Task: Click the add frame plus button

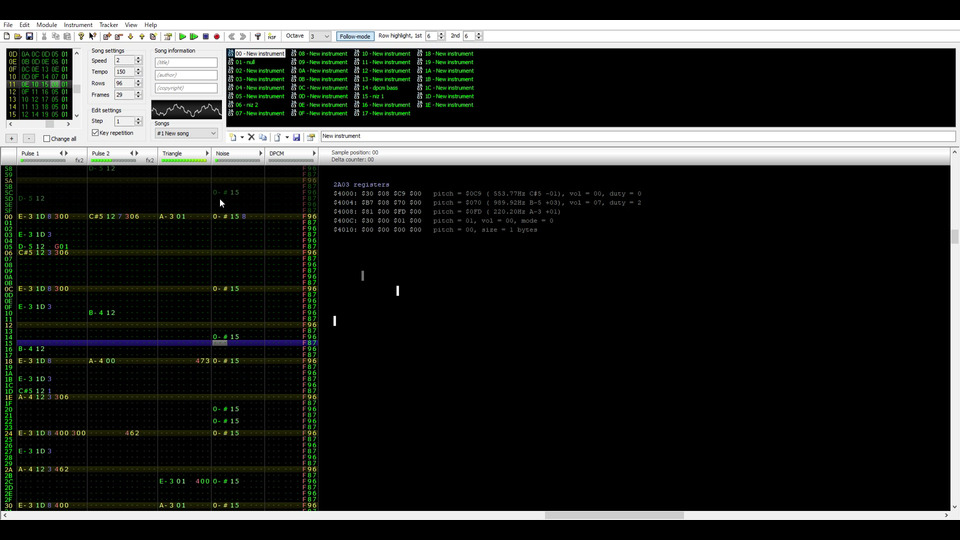Action: pos(12,139)
